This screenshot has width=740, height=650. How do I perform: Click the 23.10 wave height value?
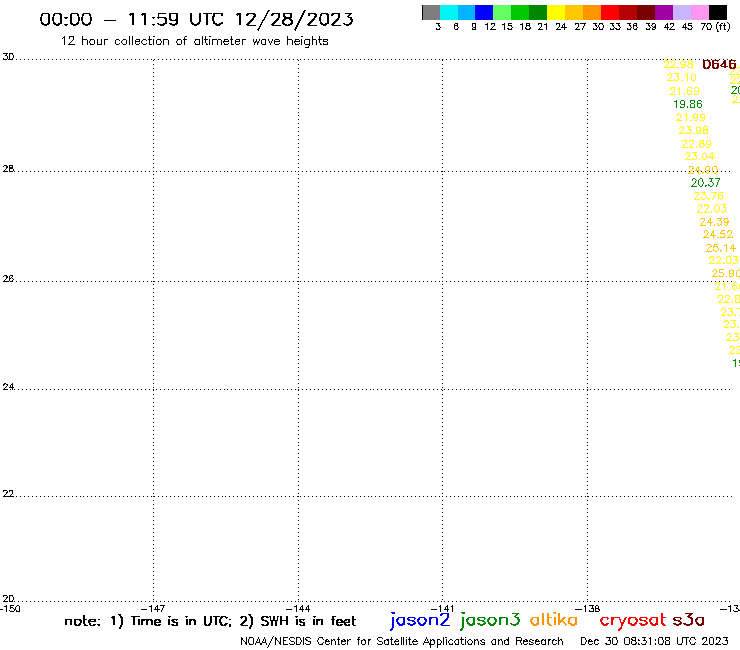point(681,77)
